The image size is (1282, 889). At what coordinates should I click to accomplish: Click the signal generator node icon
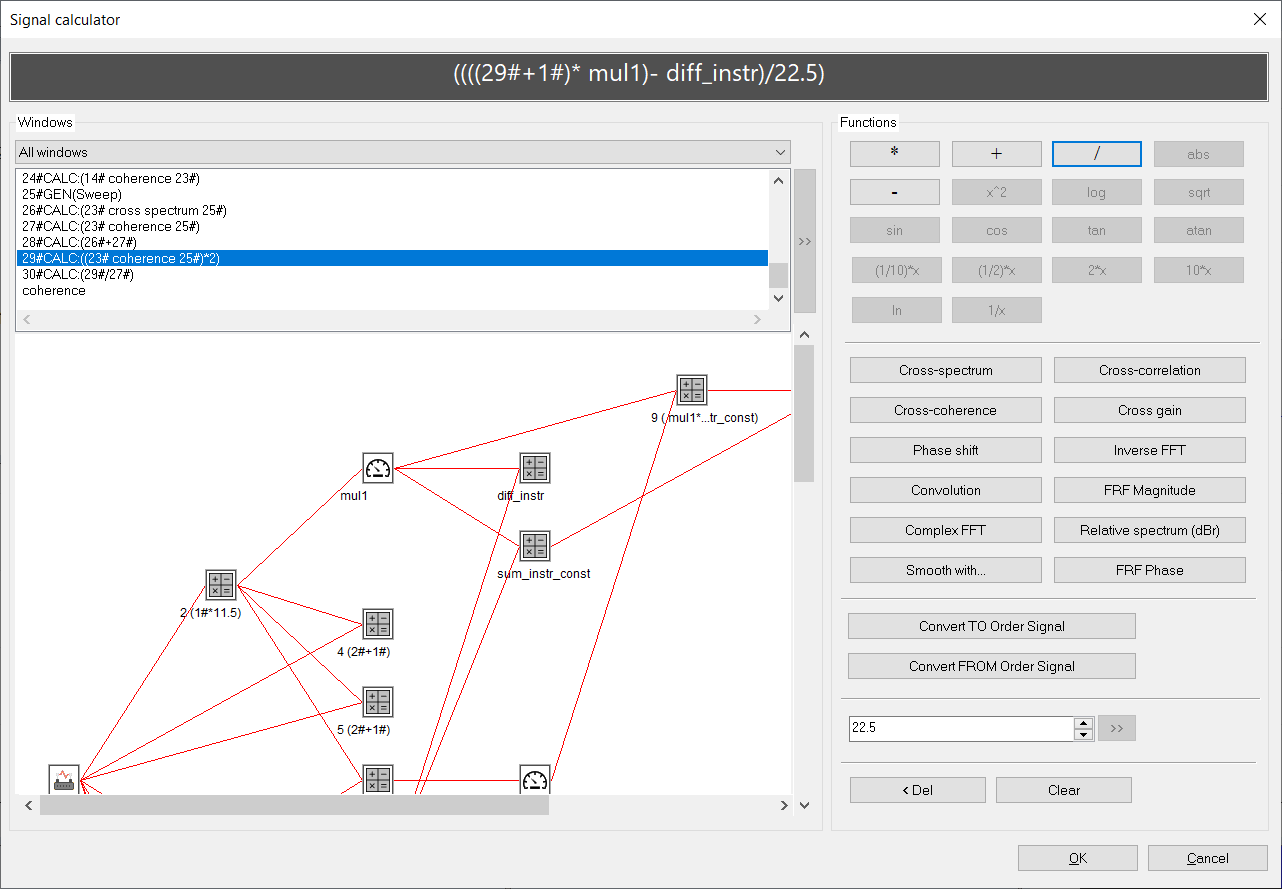(x=64, y=780)
